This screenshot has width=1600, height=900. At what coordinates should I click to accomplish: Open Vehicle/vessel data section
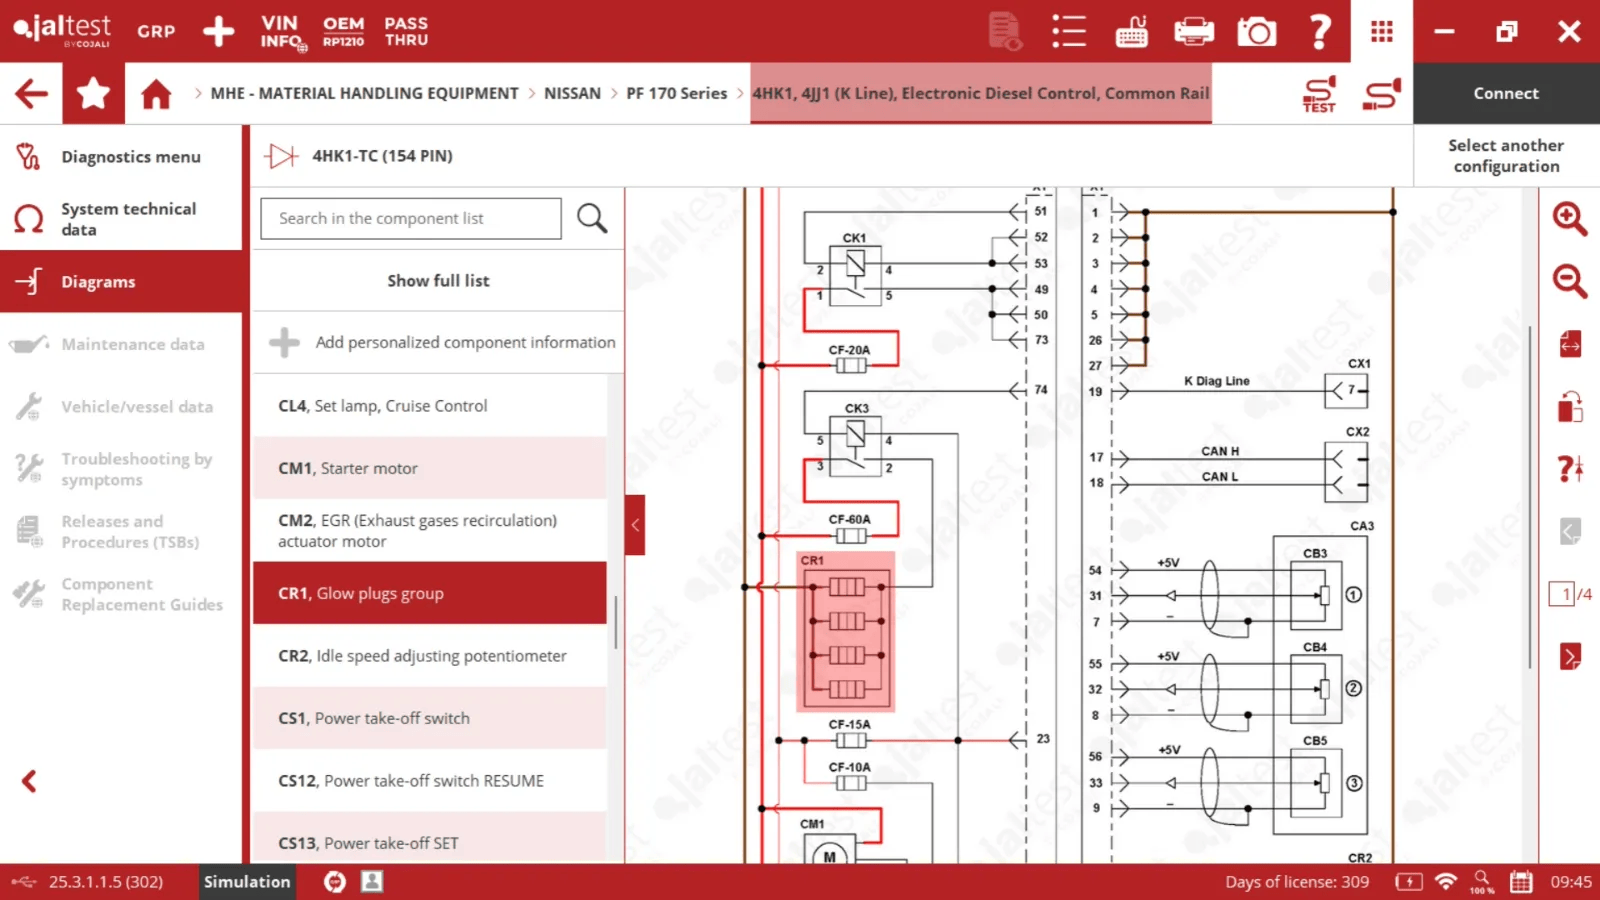(x=121, y=407)
